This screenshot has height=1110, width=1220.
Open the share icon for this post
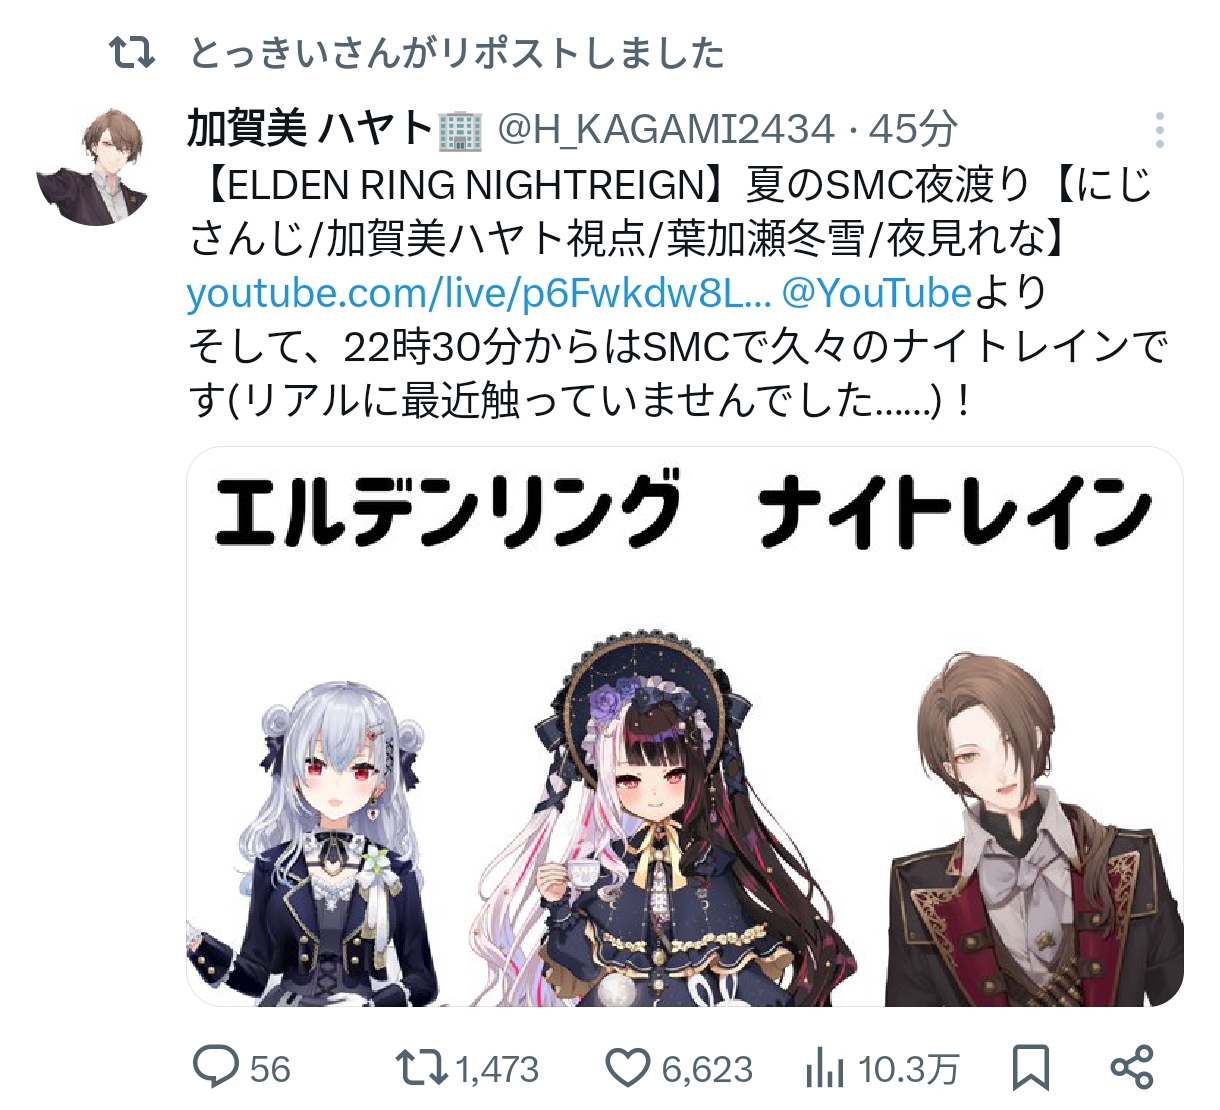(1132, 1067)
